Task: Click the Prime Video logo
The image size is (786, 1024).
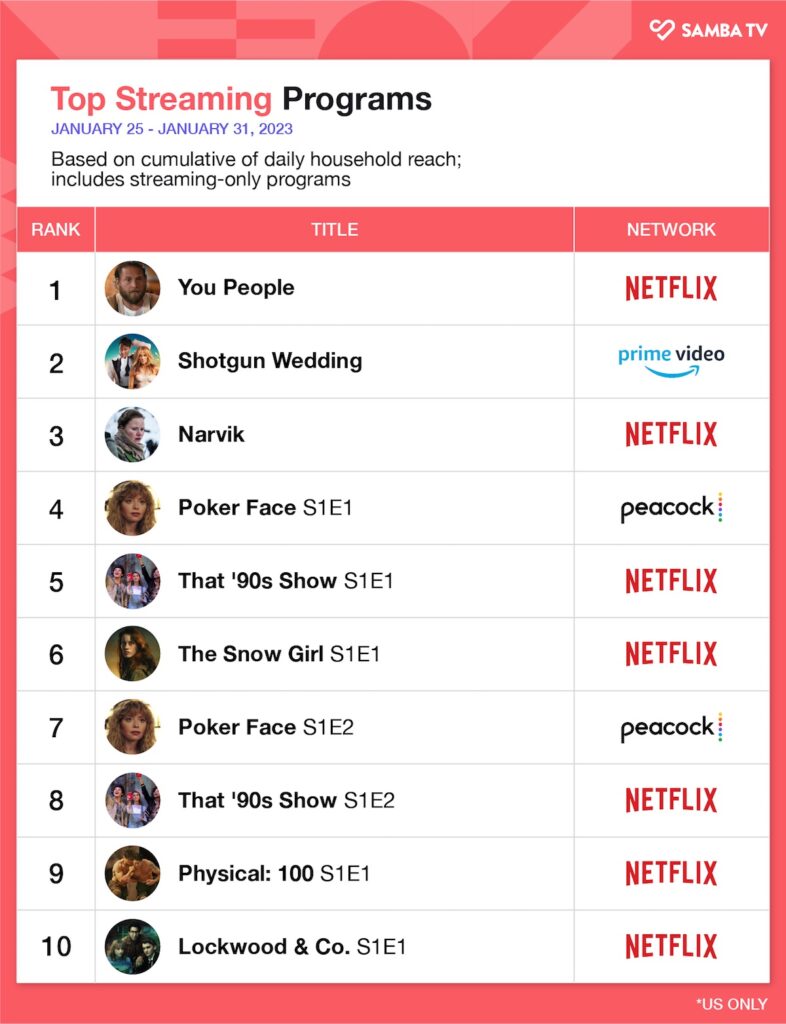Action: coord(671,361)
